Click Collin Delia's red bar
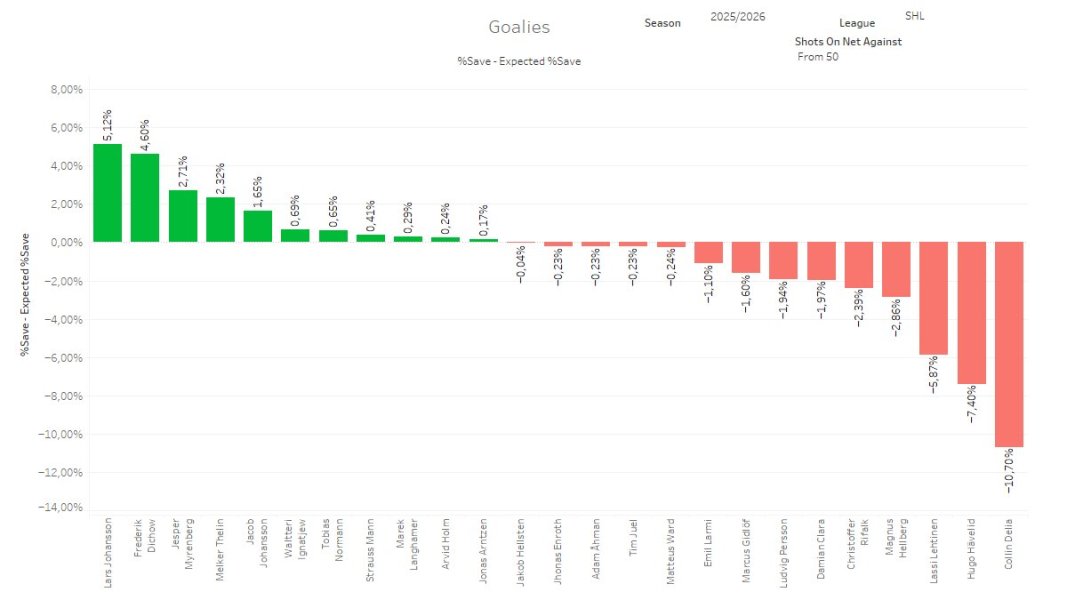 [x=1009, y=344]
